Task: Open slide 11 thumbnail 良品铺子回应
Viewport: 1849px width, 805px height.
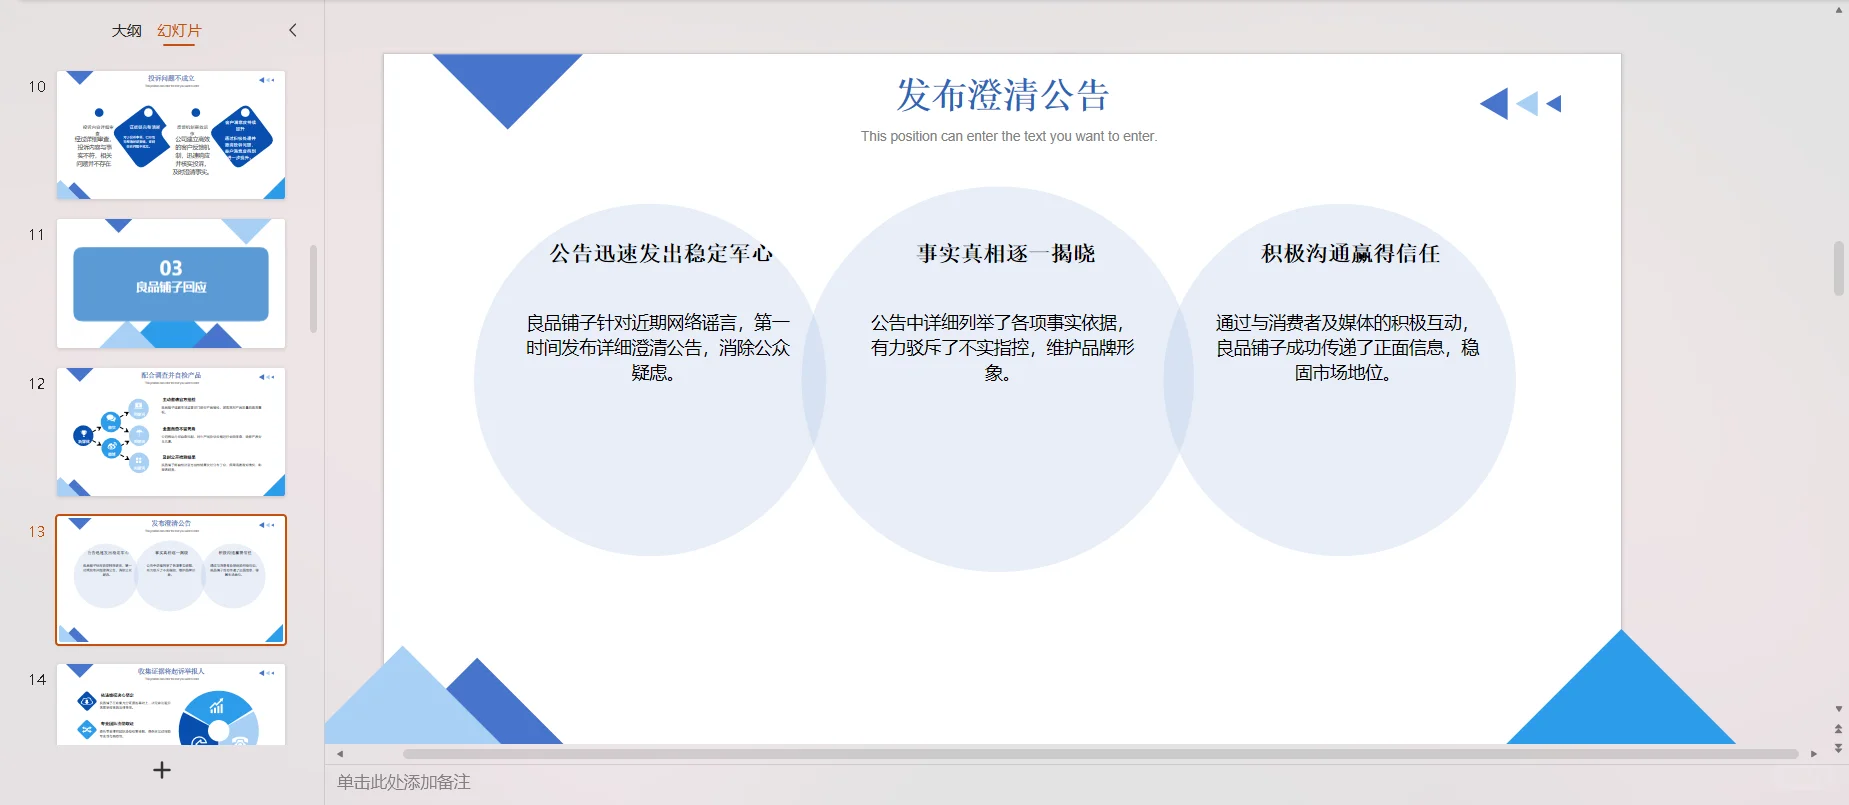Action: point(171,283)
